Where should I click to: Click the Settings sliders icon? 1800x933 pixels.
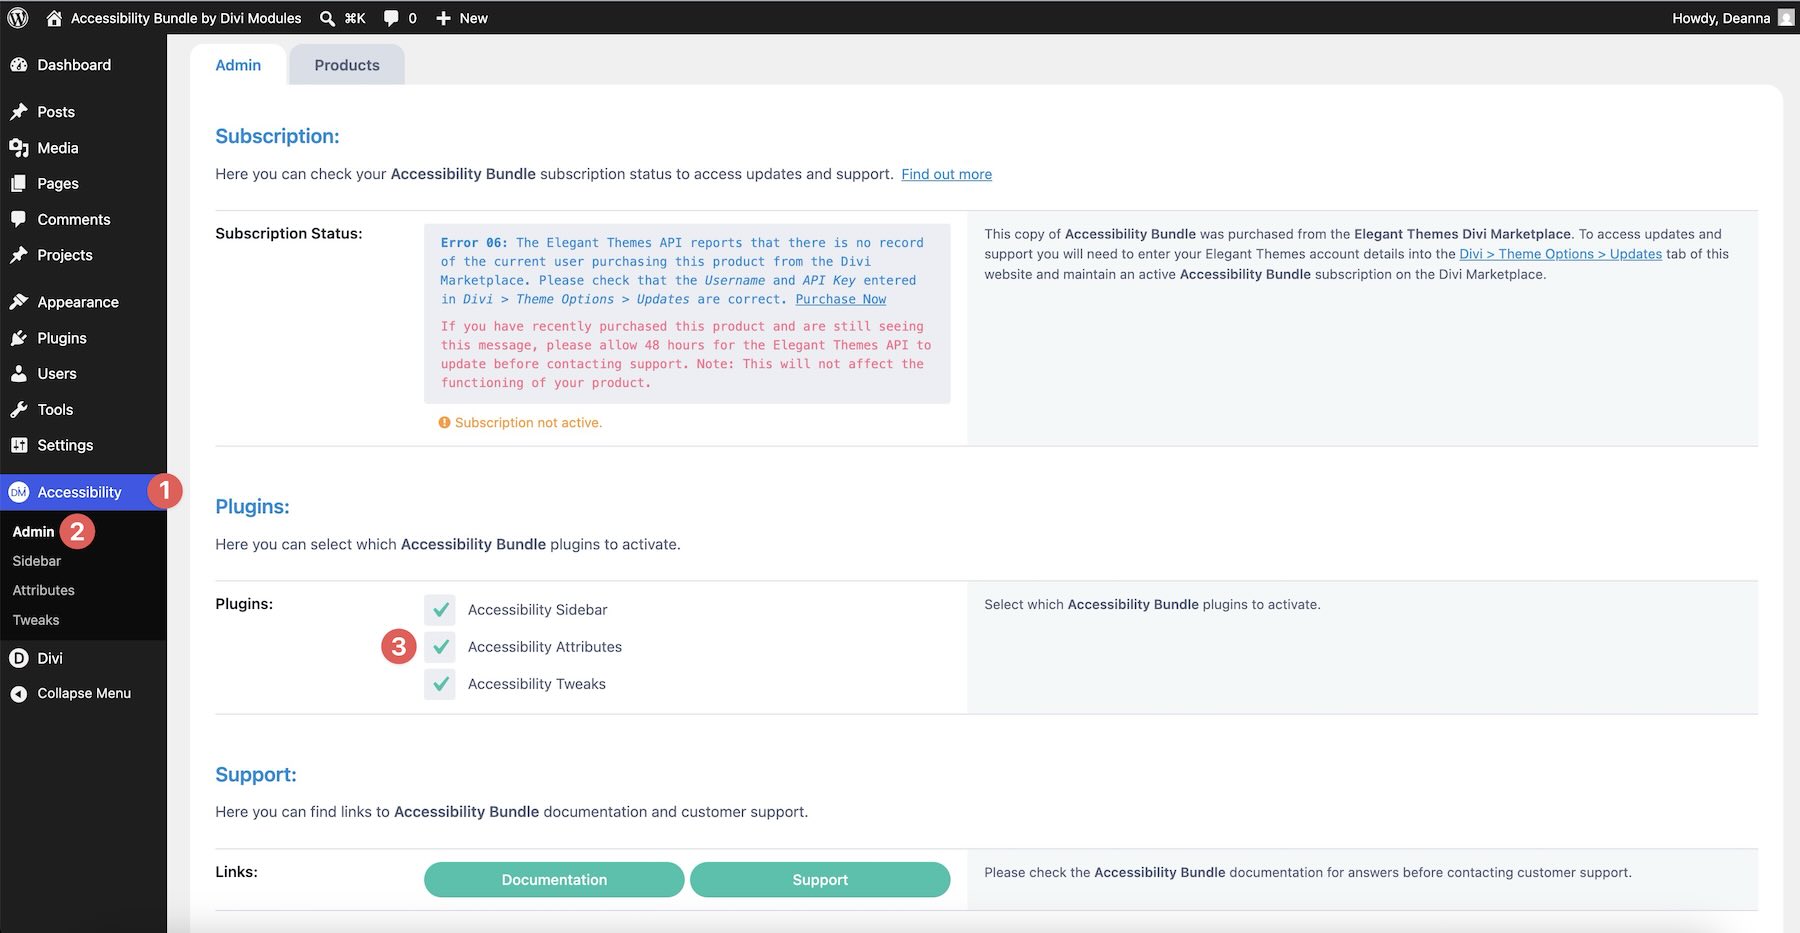18,445
